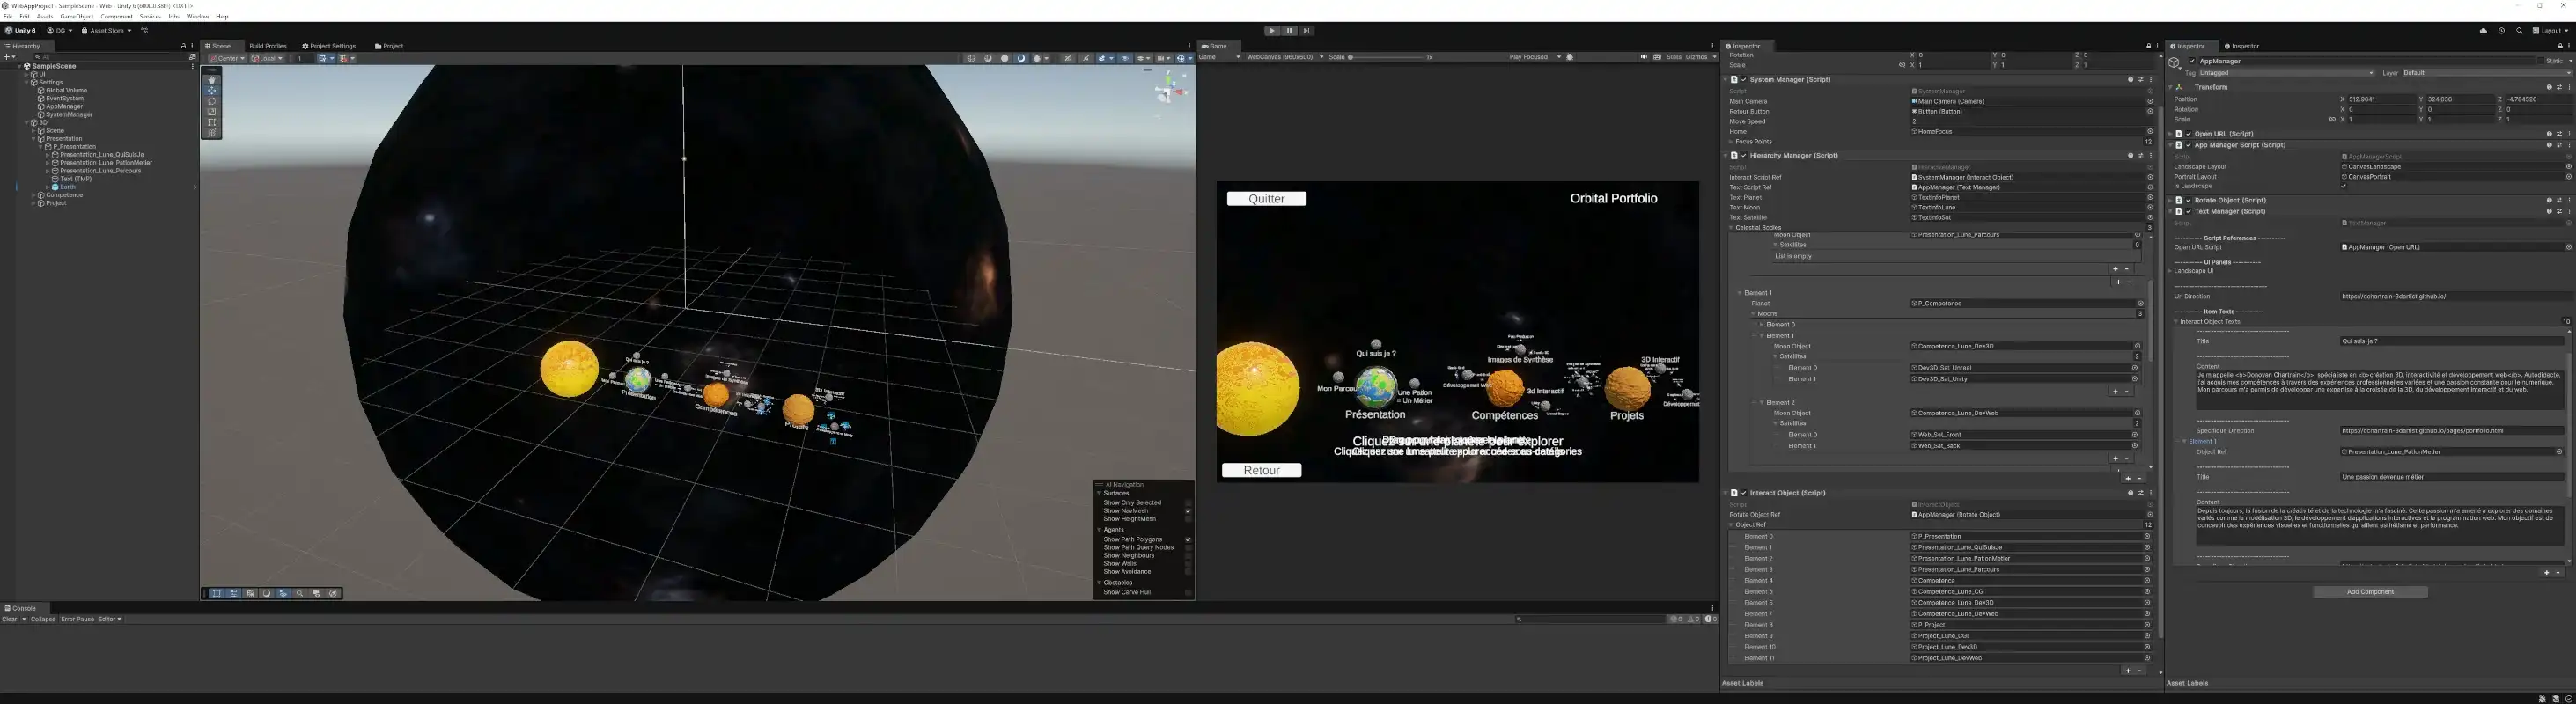Click the Retour button in Game view
The width and height of the screenshot is (2576, 704).
coord(1261,470)
